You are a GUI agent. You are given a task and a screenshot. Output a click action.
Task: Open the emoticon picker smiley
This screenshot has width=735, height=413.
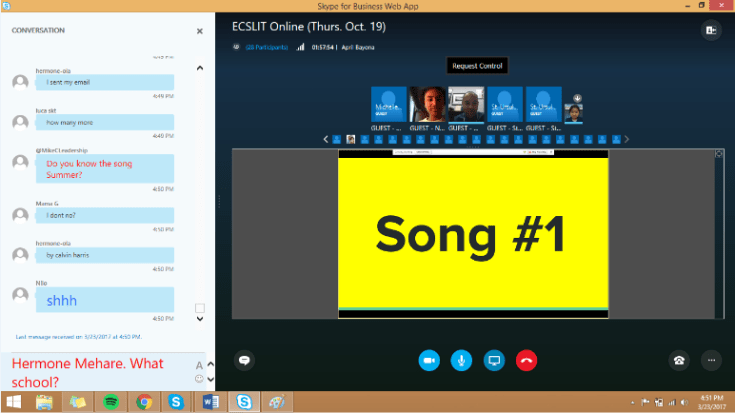pos(199,379)
